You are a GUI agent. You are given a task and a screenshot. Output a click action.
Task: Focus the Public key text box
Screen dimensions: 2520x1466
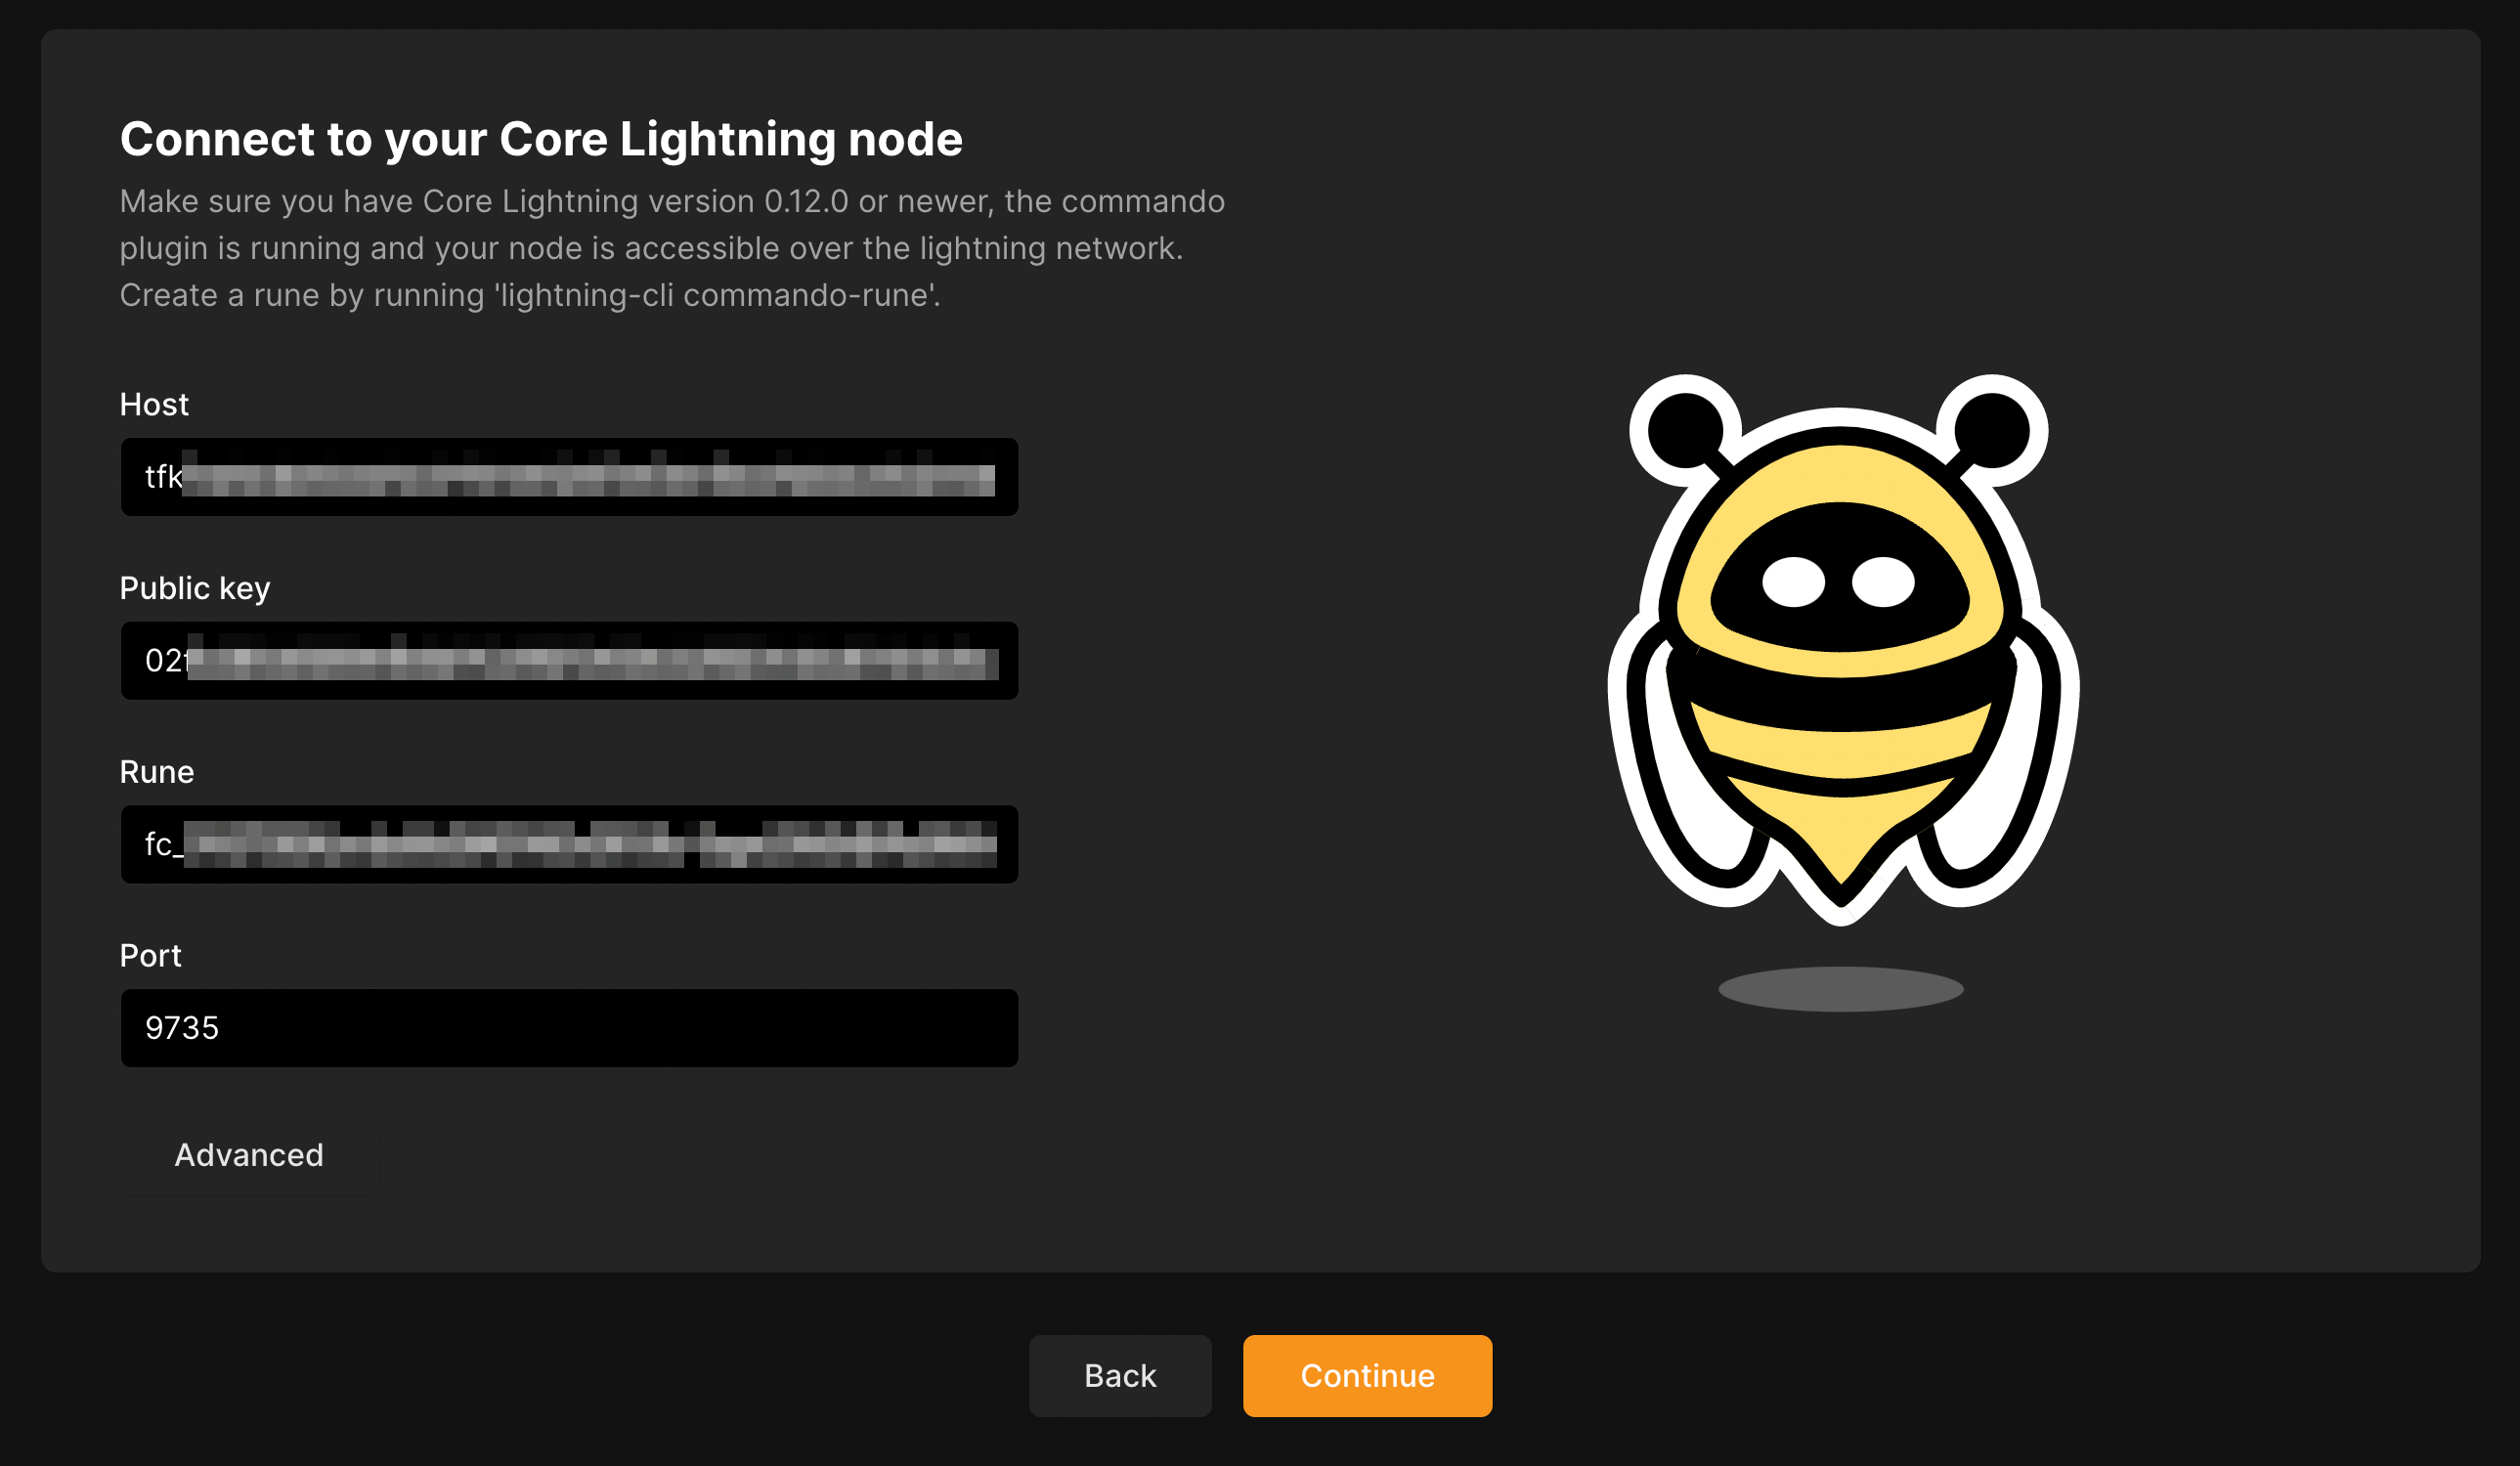coord(568,661)
